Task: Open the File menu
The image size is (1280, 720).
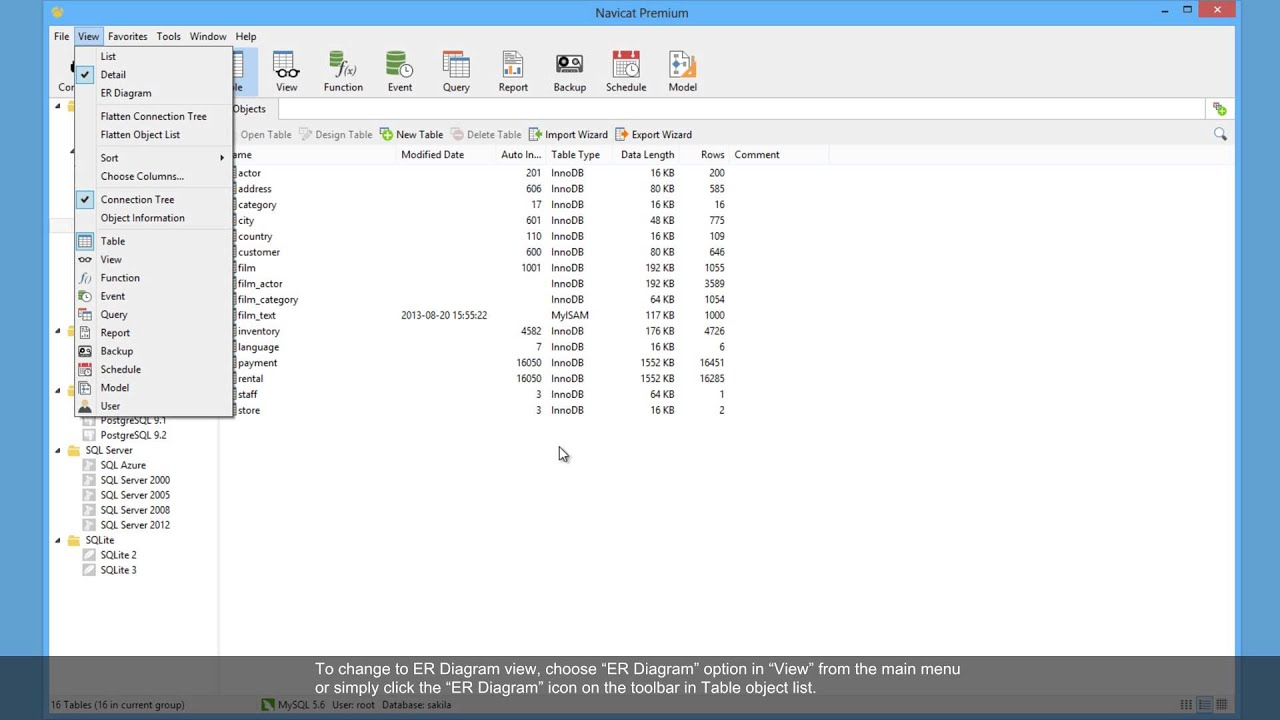Action: [61, 36]
